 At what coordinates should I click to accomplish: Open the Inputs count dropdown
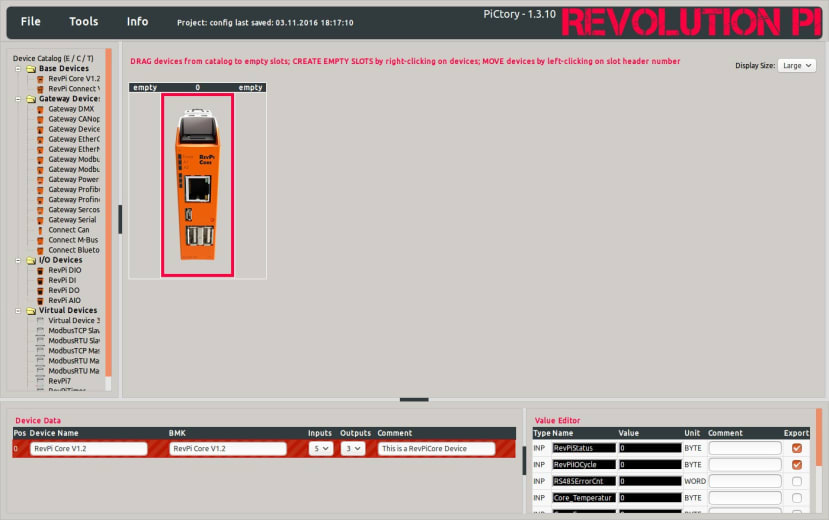[321, 449]
